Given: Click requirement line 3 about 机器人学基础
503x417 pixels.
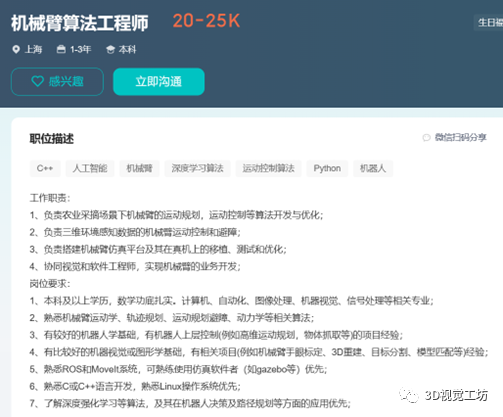Looking at the screenshot, I should coord(216,335).
